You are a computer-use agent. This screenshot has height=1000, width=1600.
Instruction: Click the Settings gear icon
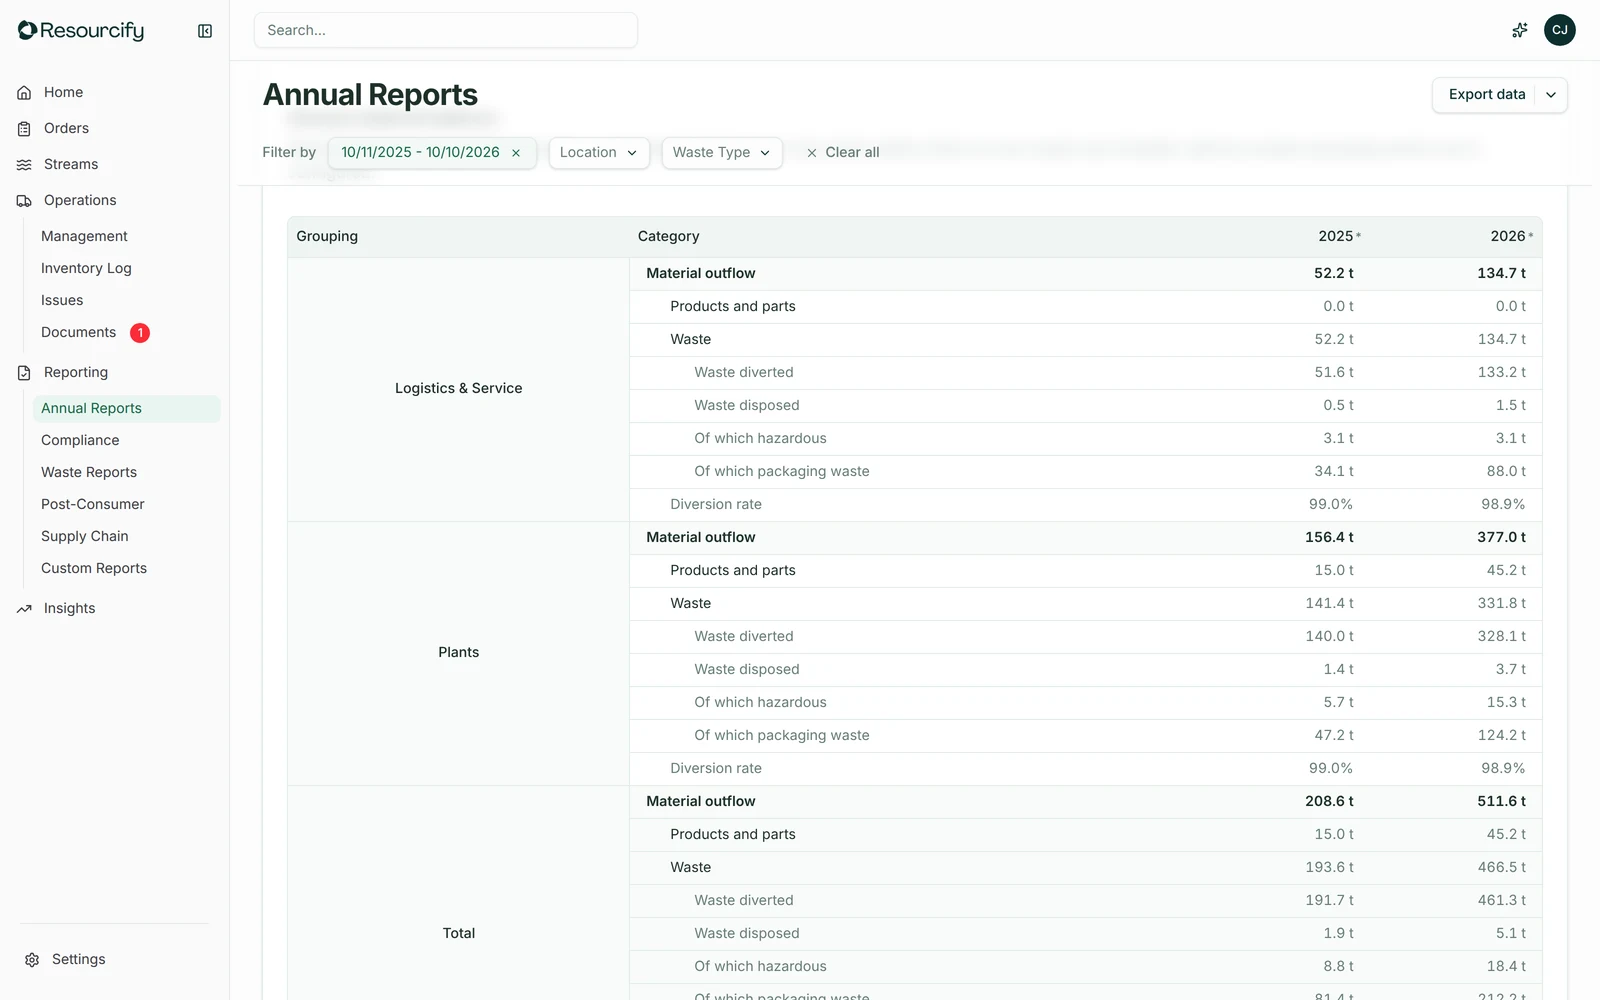32,959
